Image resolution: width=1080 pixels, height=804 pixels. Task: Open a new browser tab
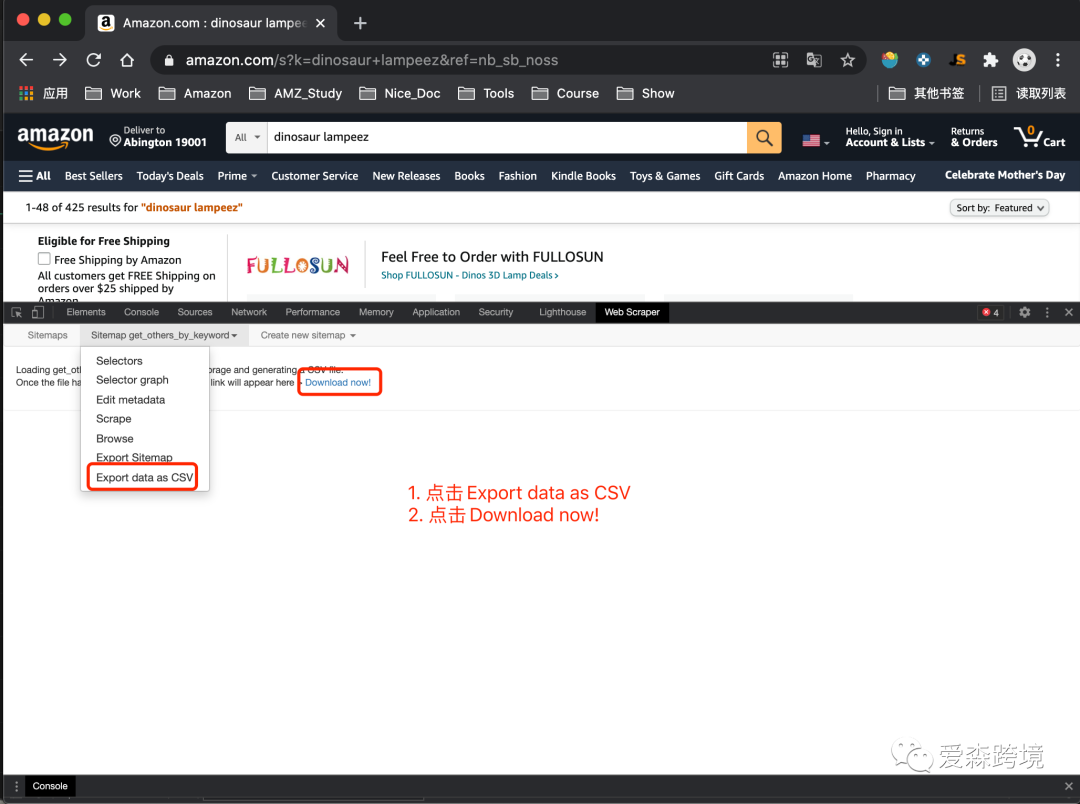360,23
